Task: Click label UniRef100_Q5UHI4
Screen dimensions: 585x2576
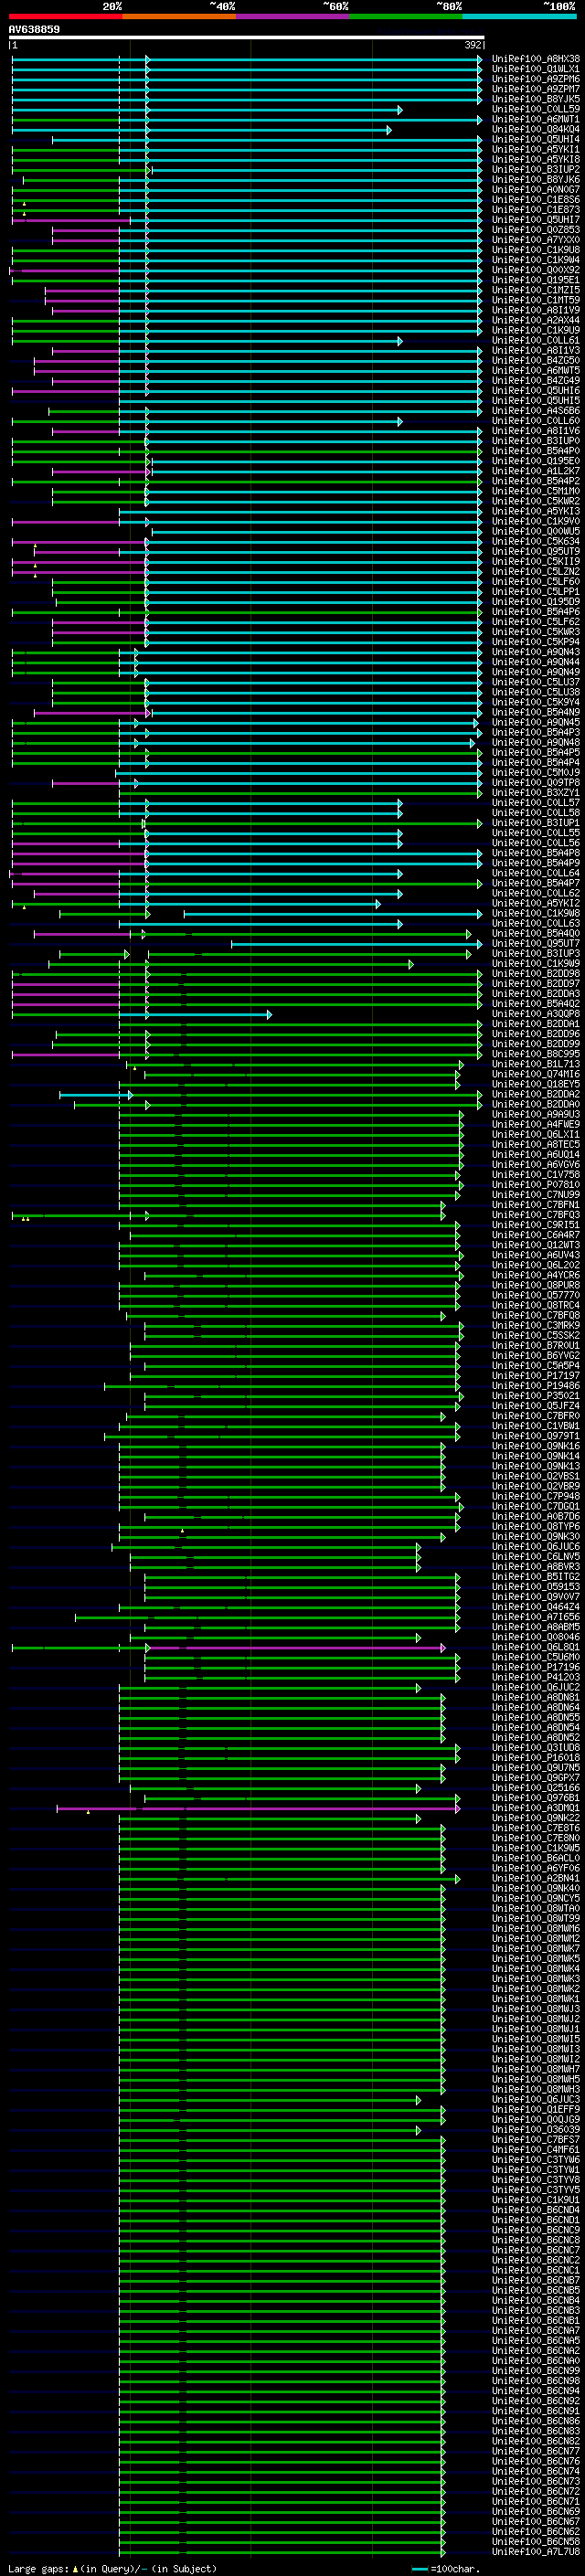Action: (536, 139)
